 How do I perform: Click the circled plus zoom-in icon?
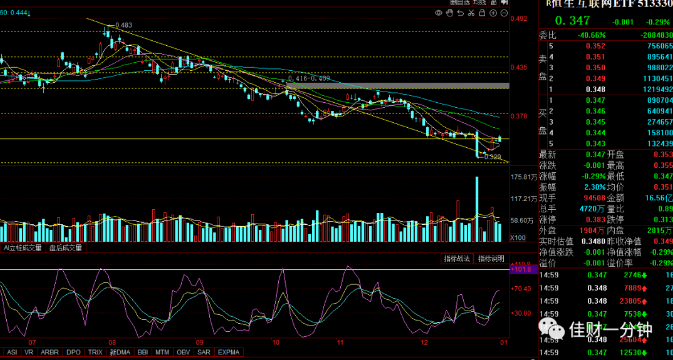coord(493,13)
